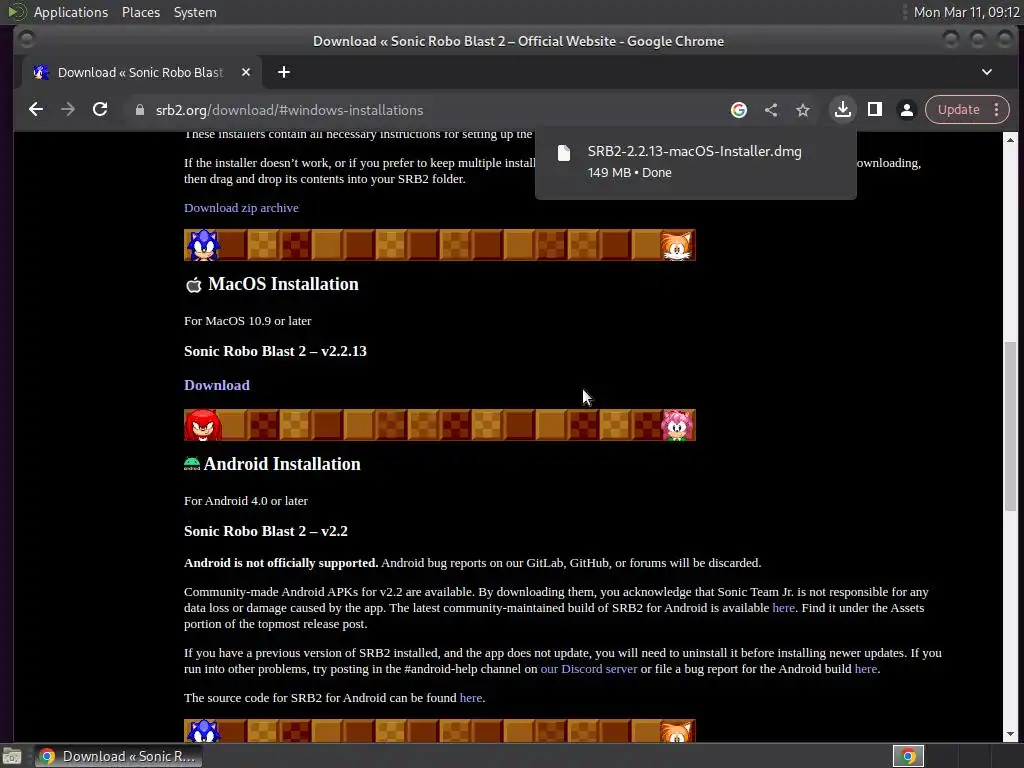Open the 'our Discord server' link
This screenshot has width=1024, height=768.
[x=588, y=669]
